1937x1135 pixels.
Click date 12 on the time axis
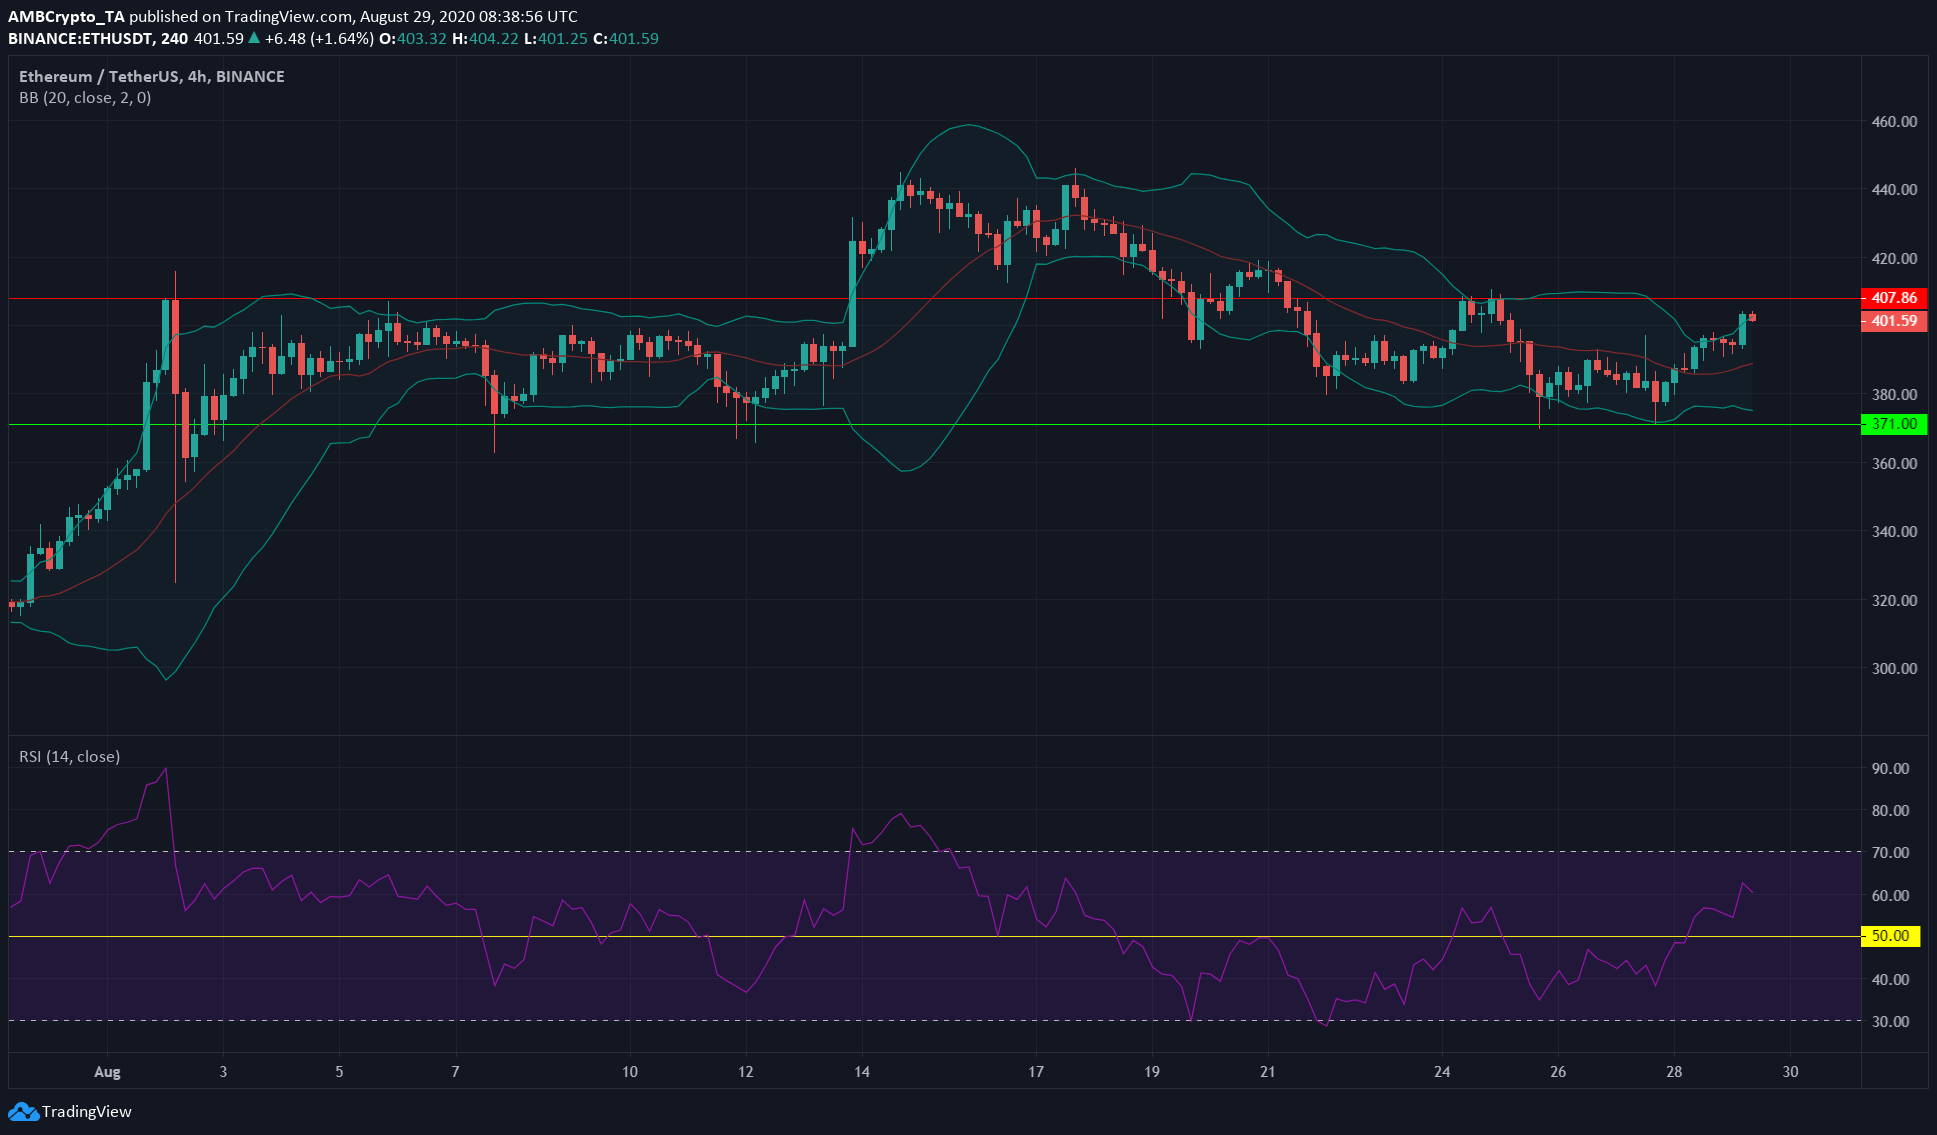(x=745, y=1072)
